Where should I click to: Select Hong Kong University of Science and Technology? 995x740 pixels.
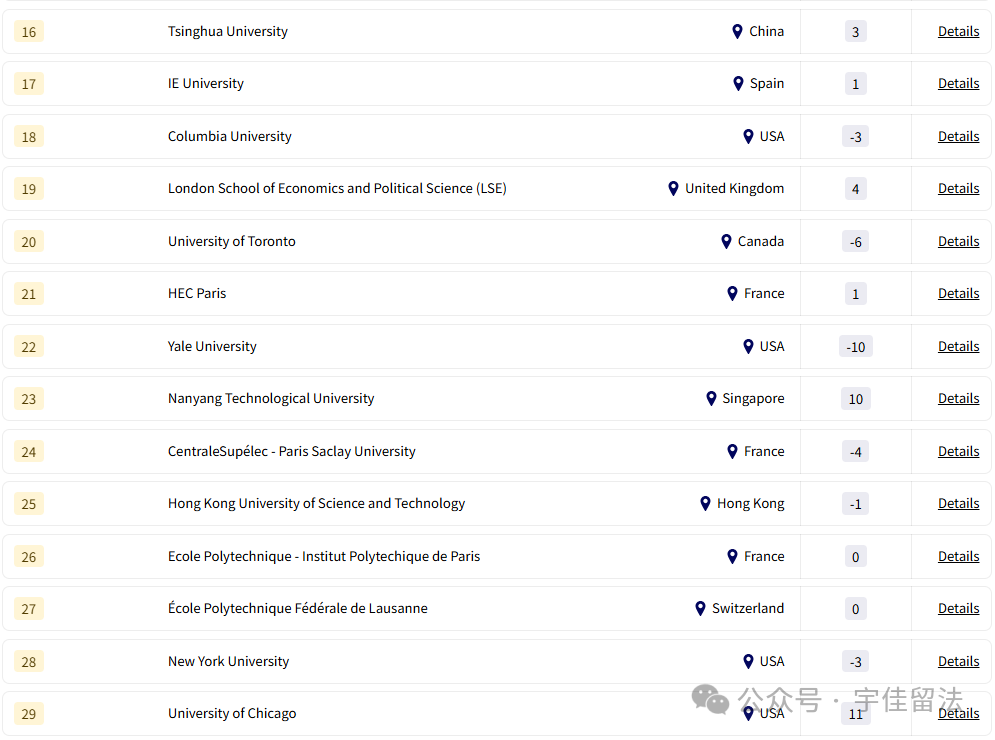coord(317,503)
